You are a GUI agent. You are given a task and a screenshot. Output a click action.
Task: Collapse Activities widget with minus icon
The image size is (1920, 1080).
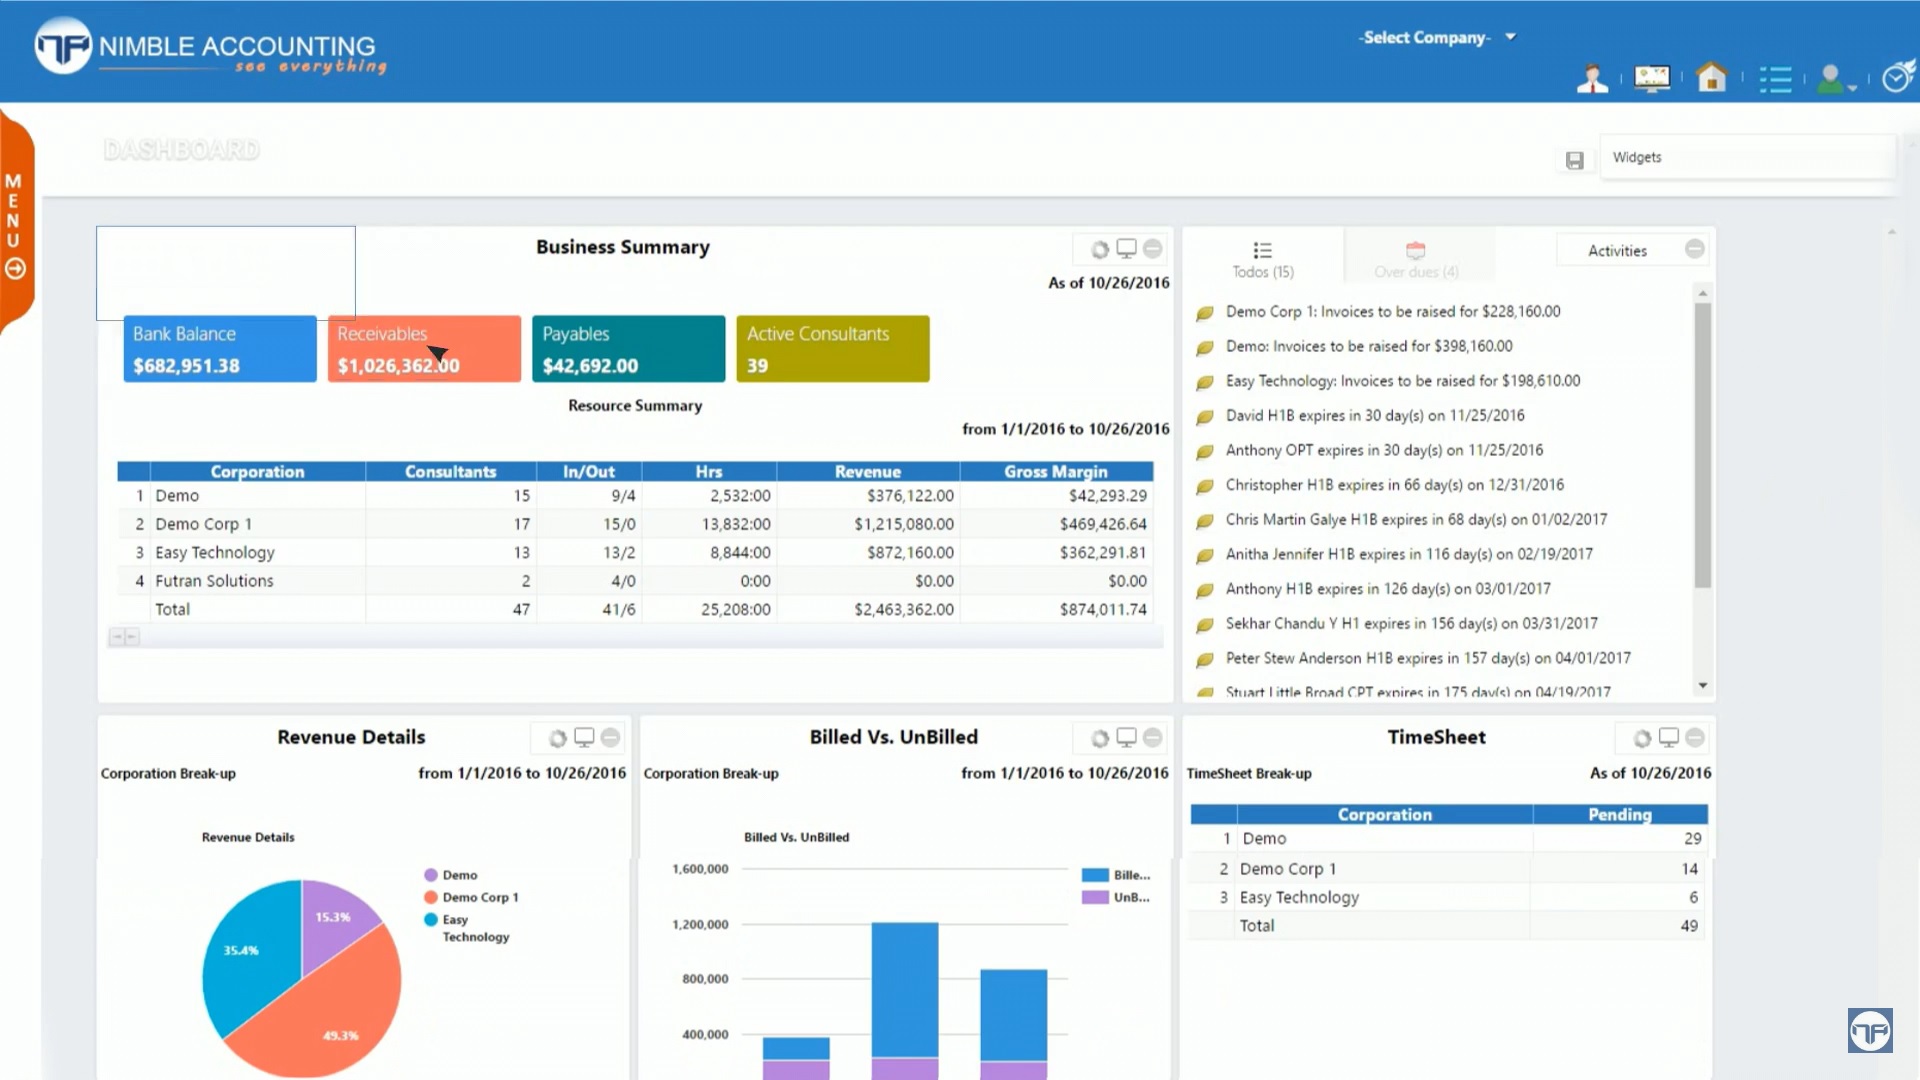[1695, 249]
